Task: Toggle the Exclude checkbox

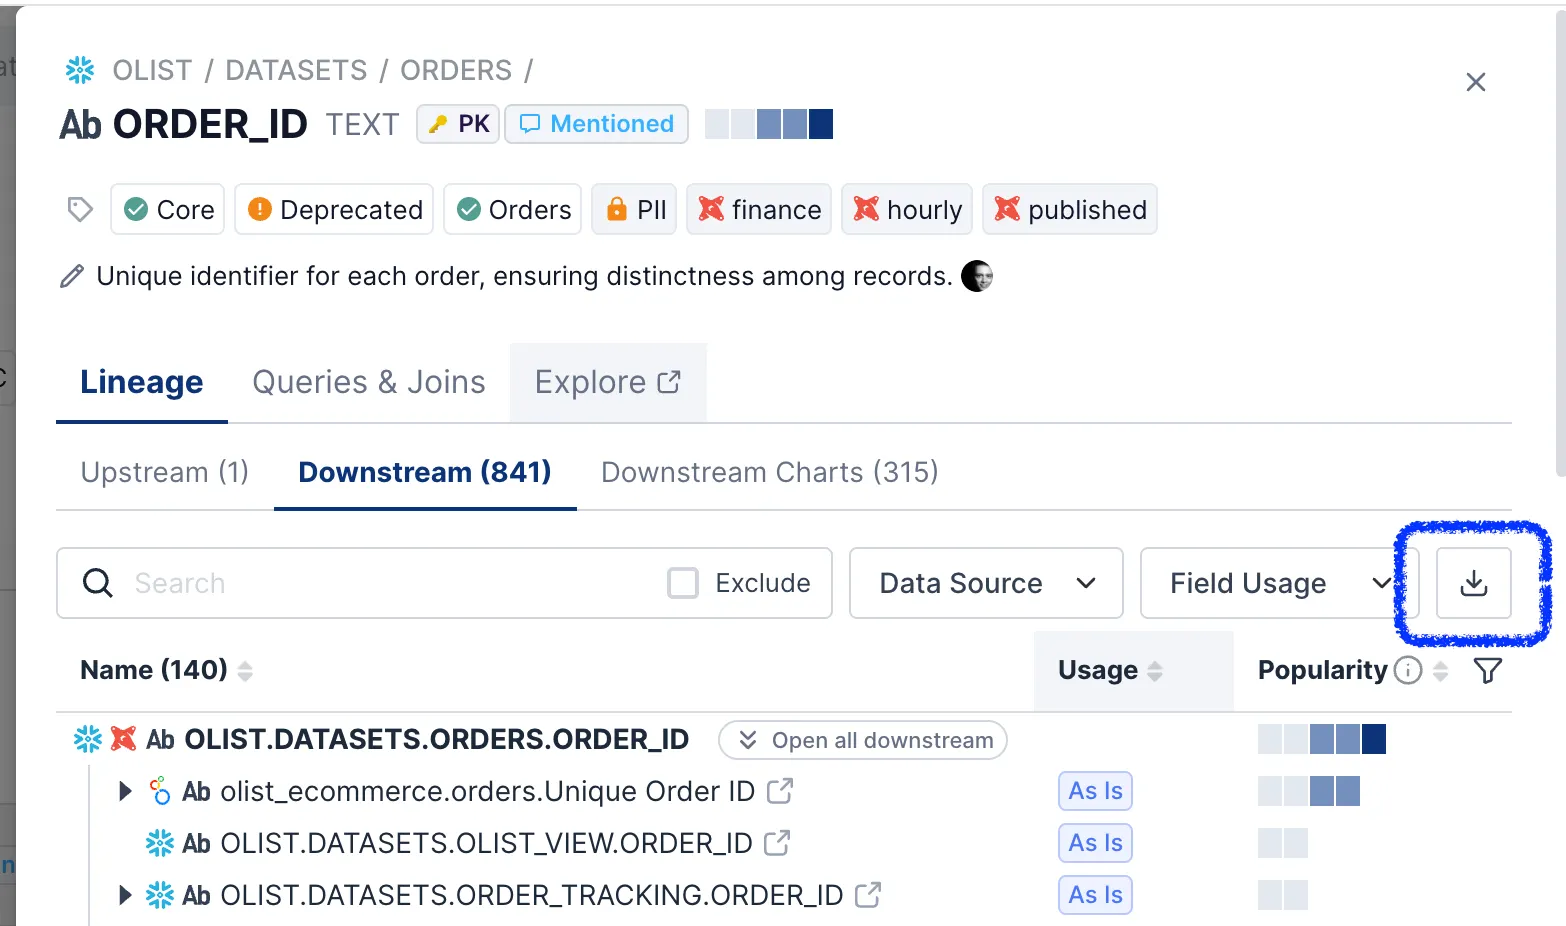Action: (x=683, y=583)
